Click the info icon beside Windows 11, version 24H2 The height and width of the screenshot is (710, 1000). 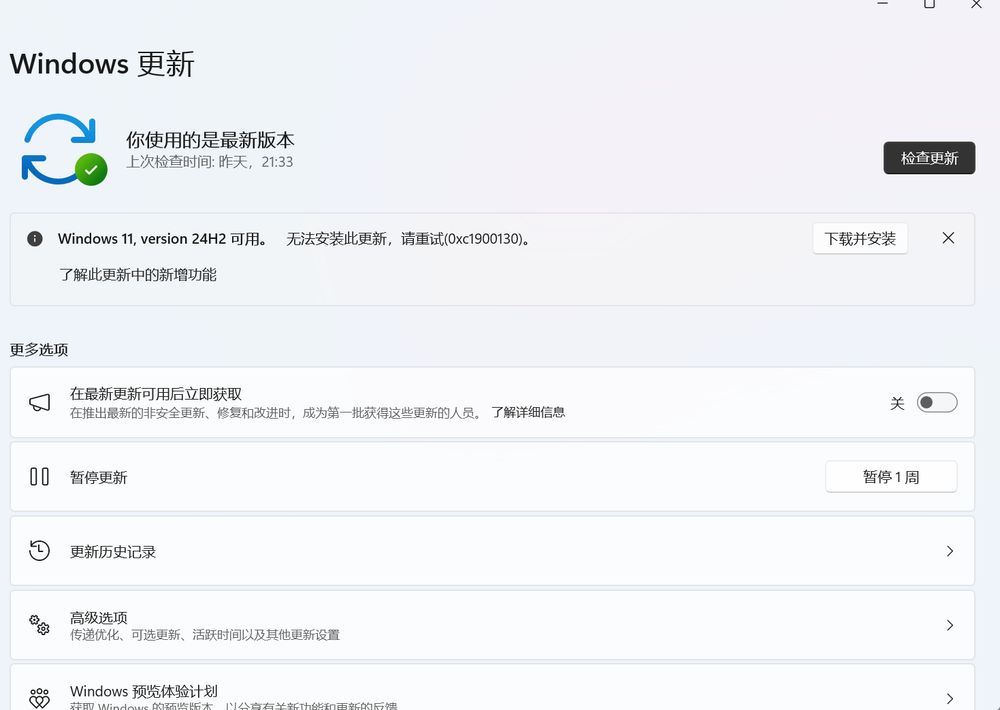[35, 239]
